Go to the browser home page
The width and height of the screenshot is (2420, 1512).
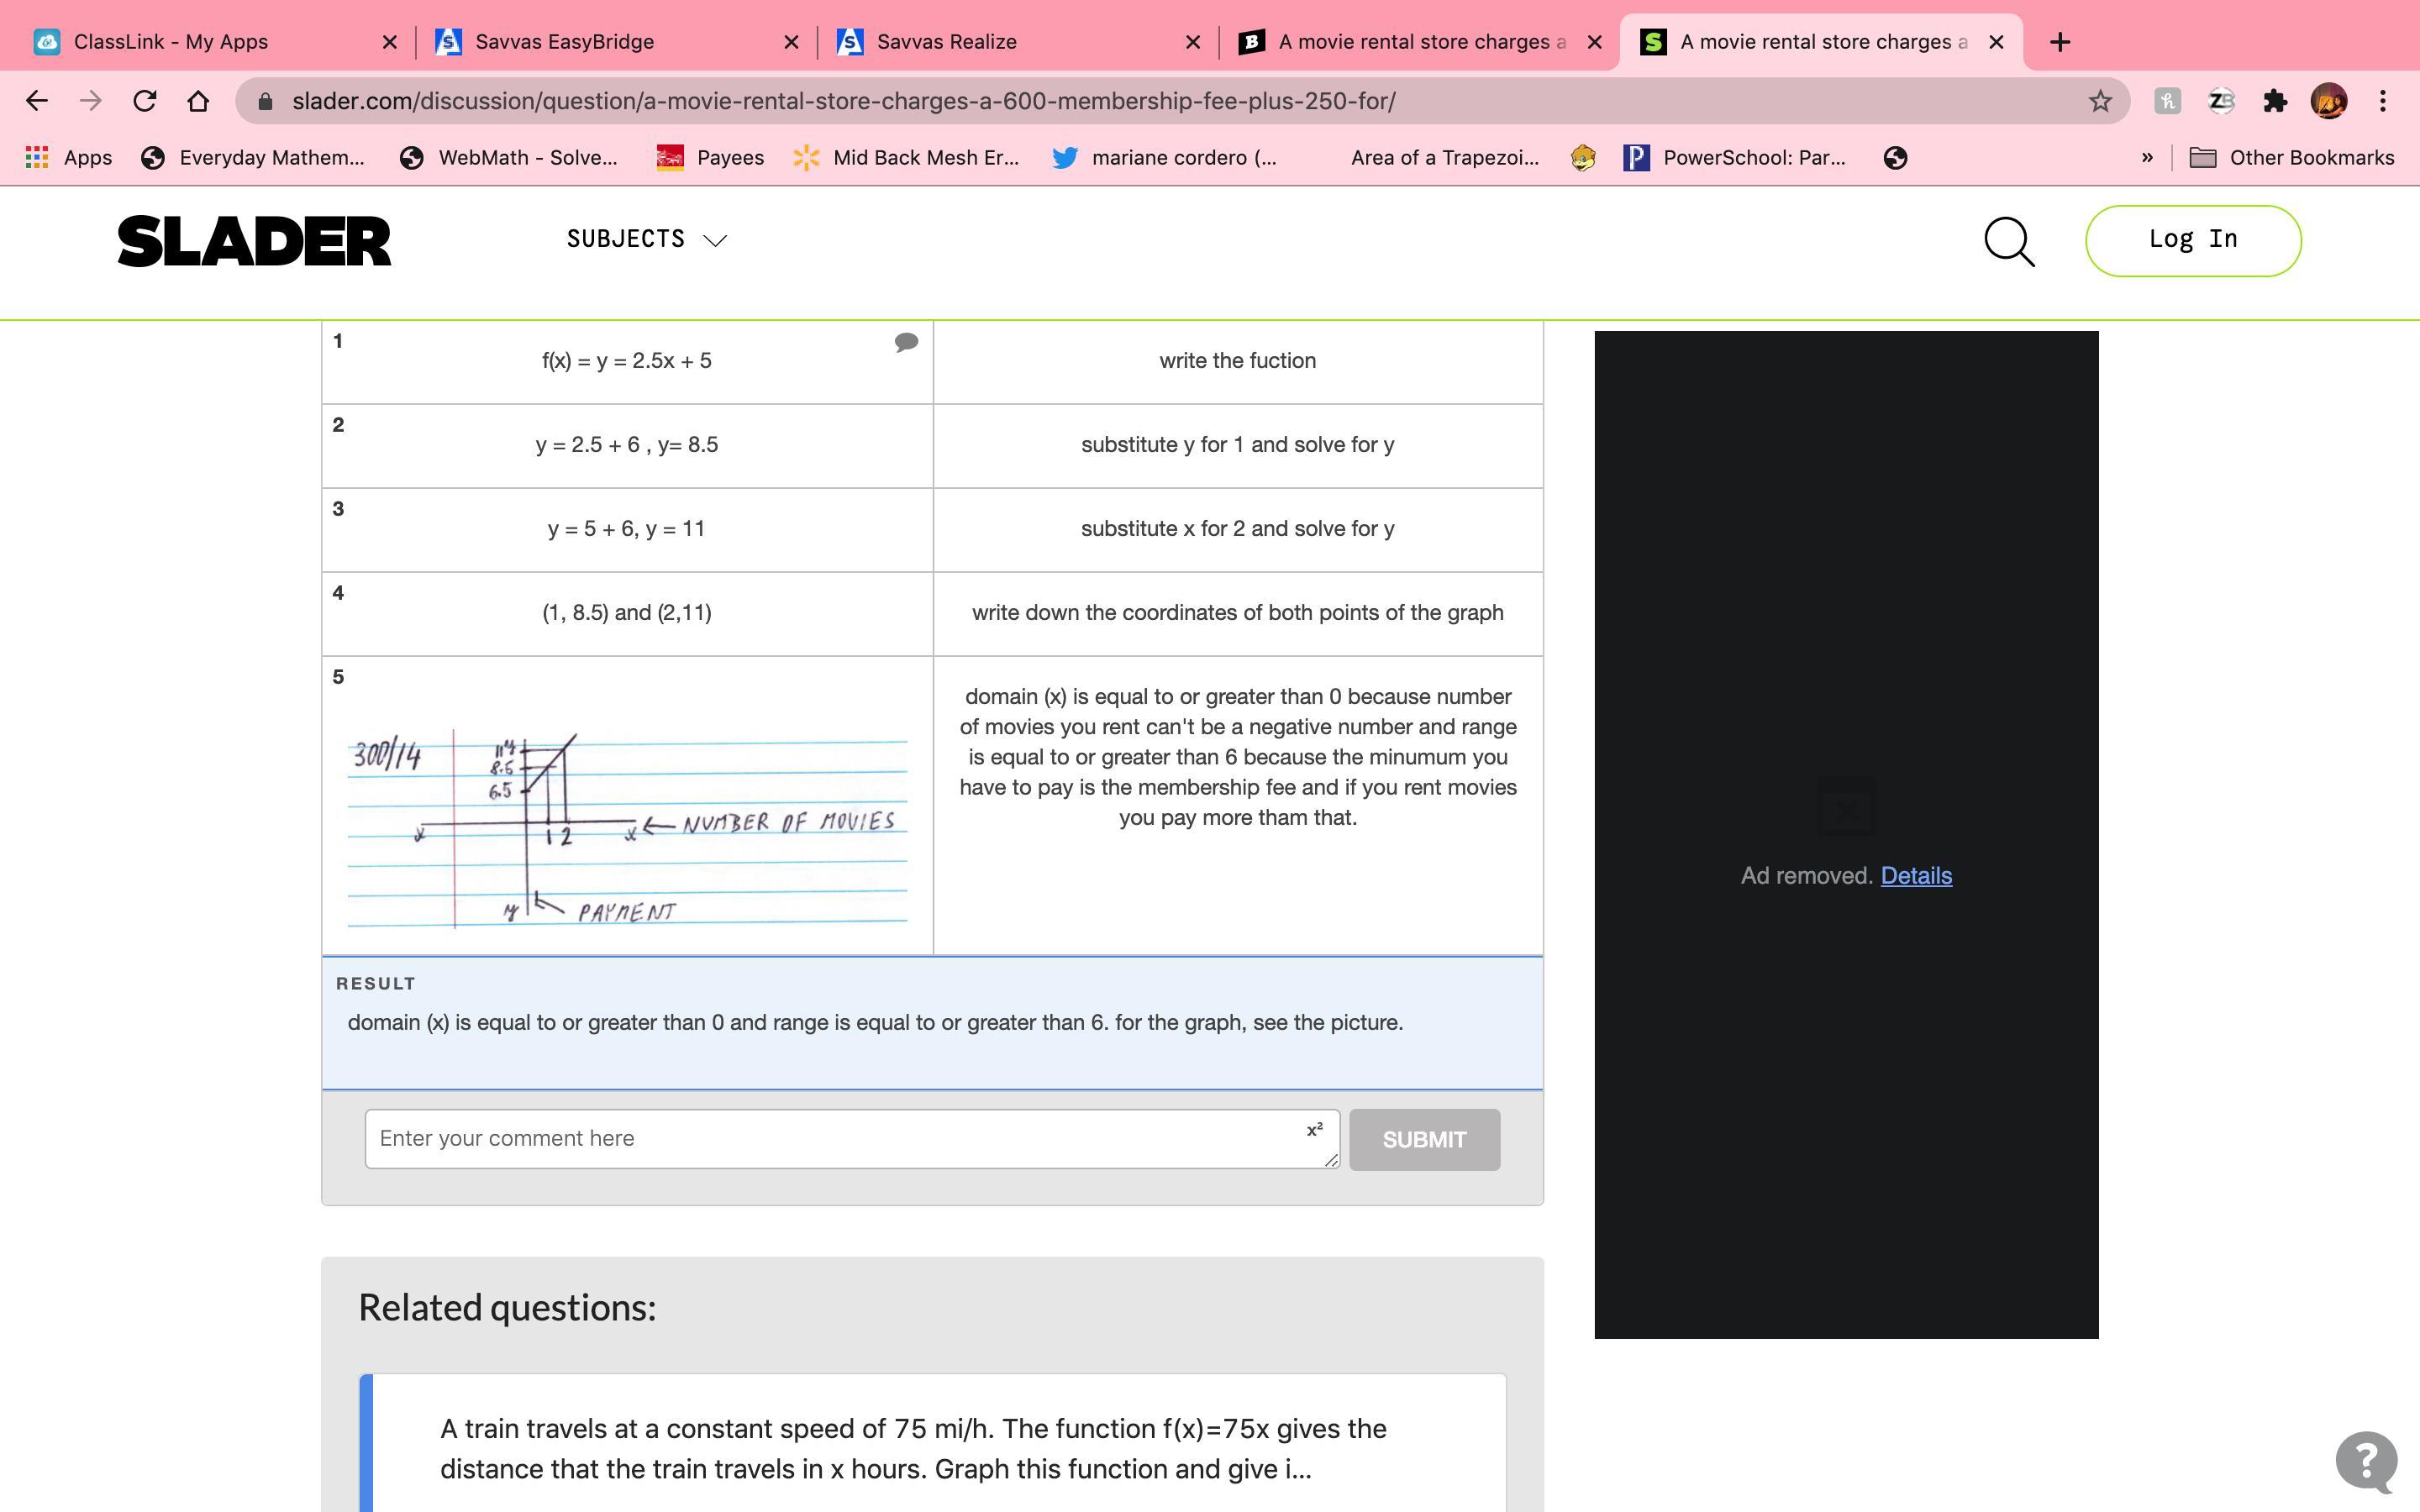(x=198, y=101)
